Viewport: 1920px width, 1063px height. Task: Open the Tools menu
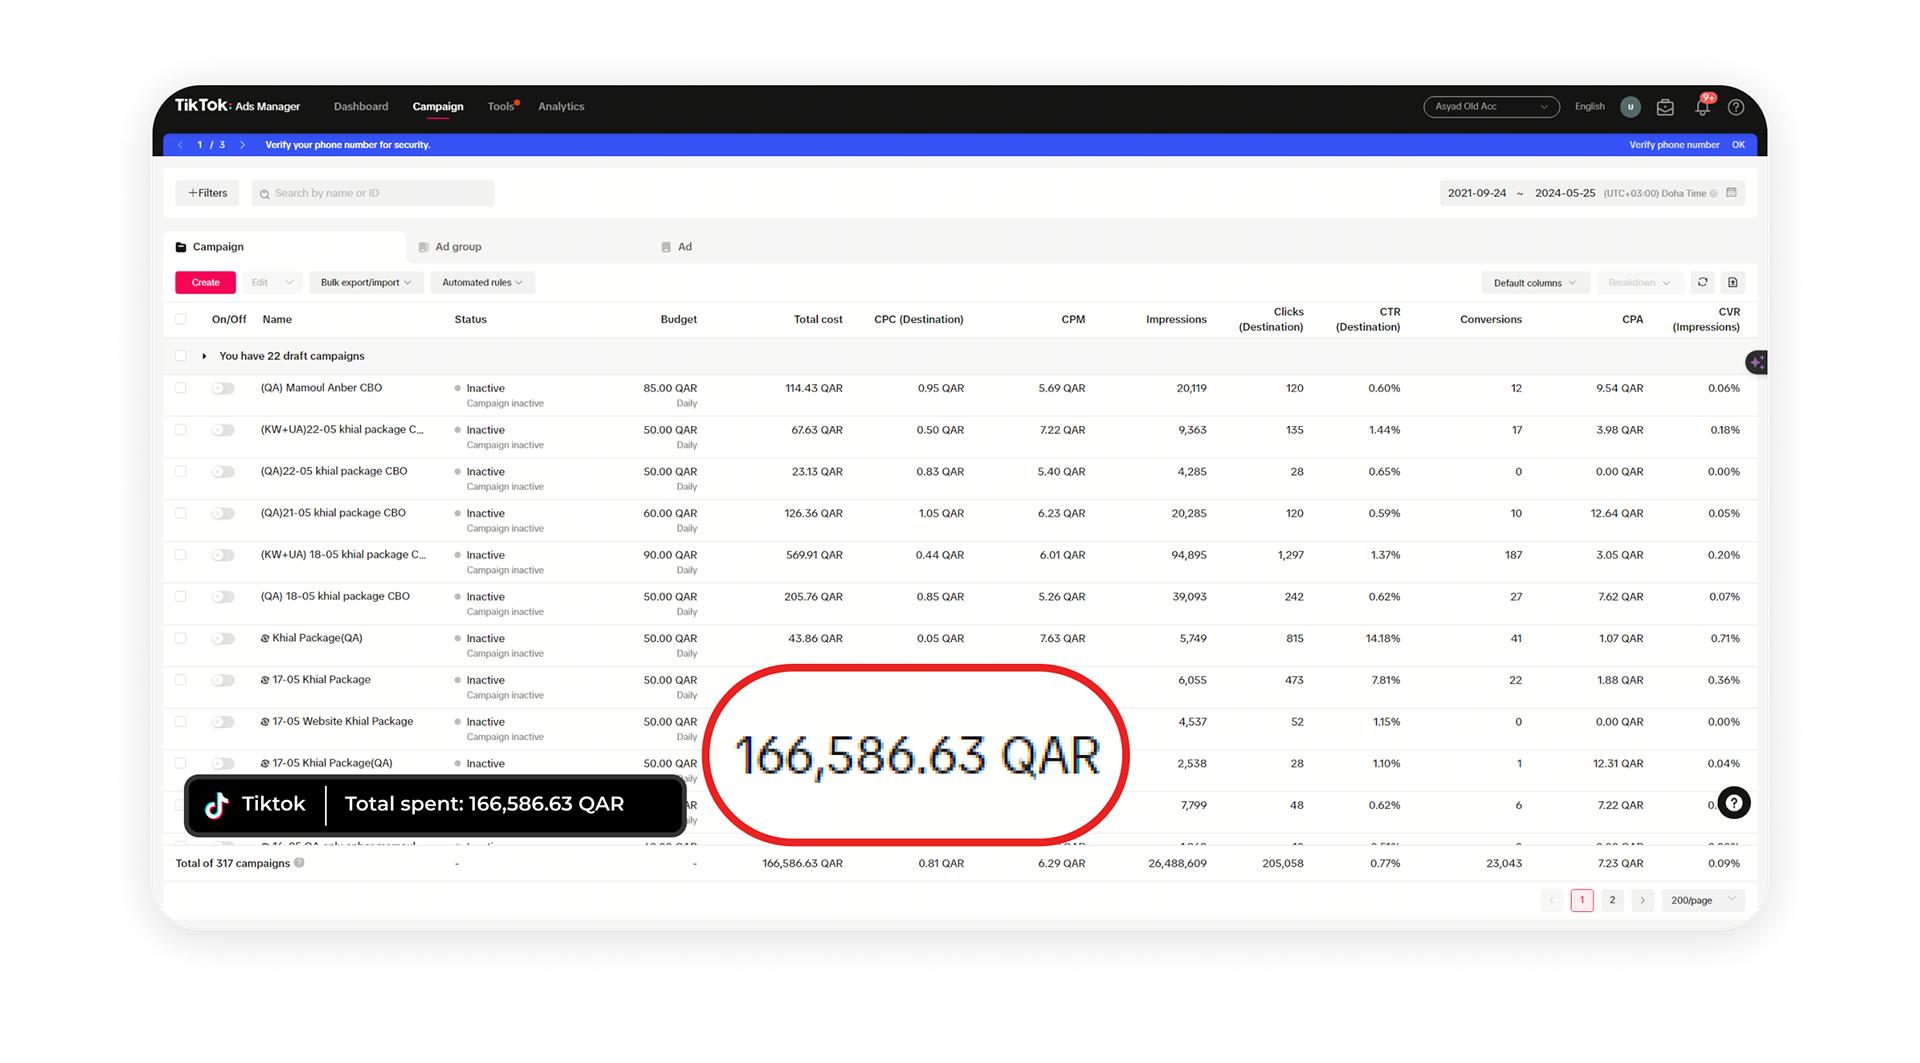coord(501,107)
